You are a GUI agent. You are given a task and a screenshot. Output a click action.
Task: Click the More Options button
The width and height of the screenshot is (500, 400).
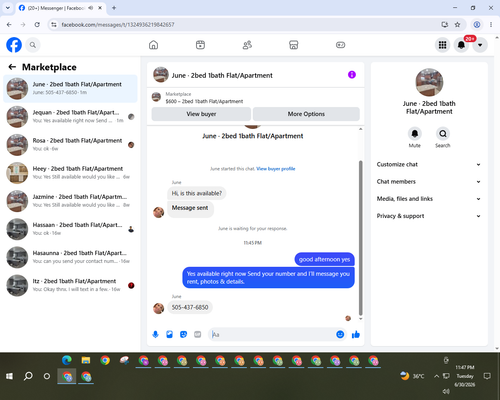(306, 114)
